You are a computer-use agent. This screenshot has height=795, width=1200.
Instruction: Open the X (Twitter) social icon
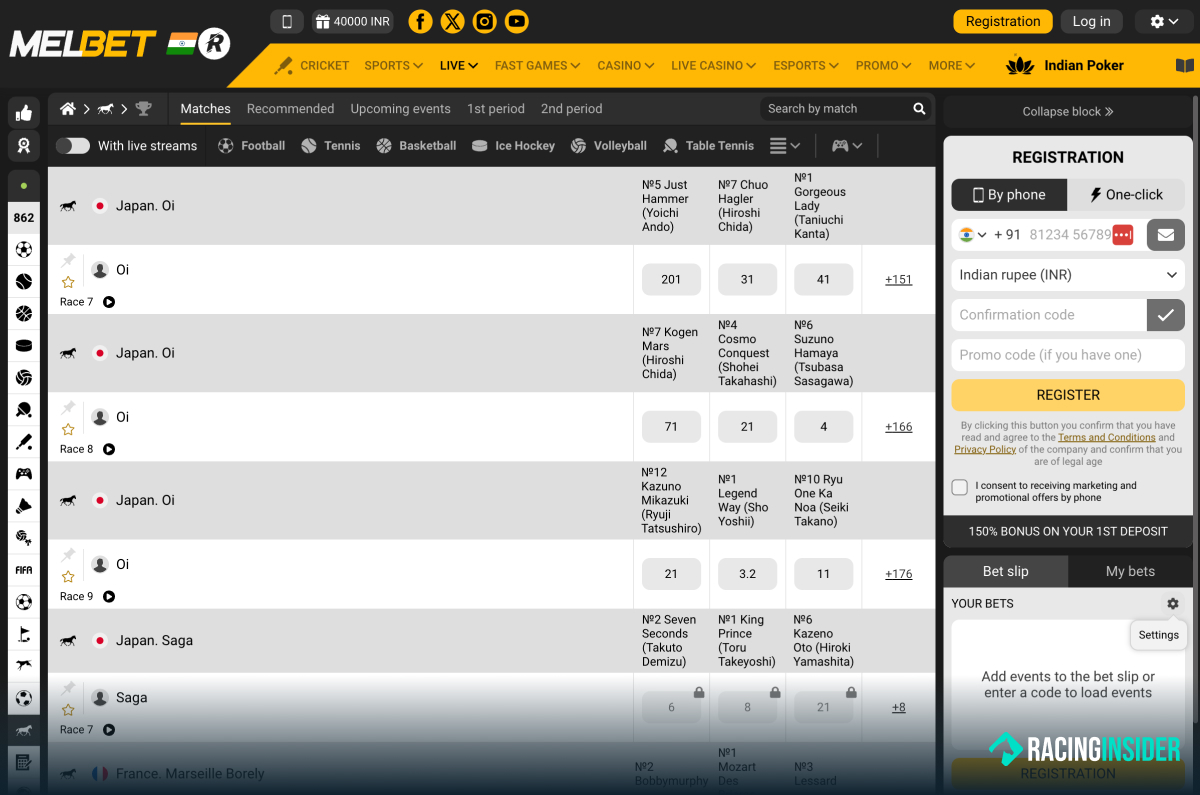[x=453, y=21]
